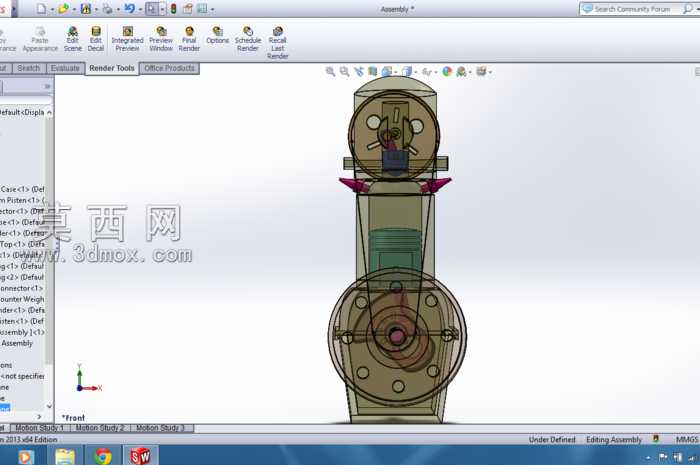The width and height of the screenshot is (700, 465).
Task: Open the dropdown arrow beside New document
Action: [52, 9]
